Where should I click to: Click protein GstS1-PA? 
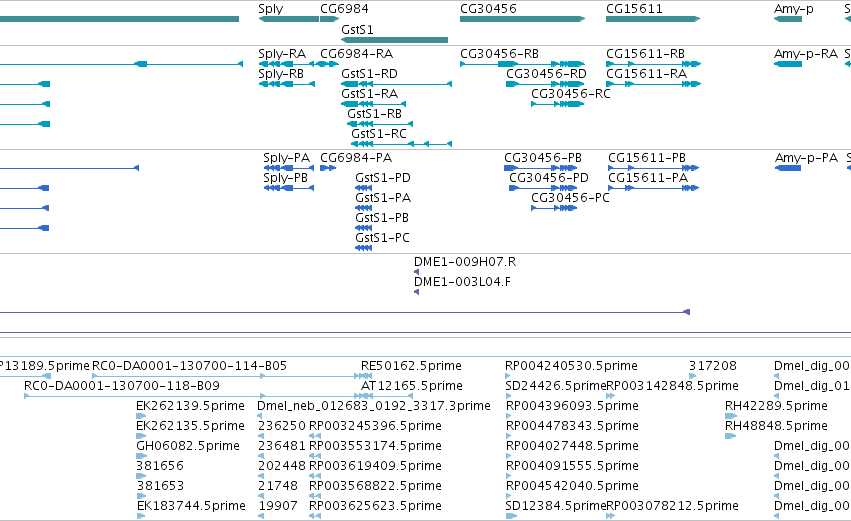click(383, 198)
